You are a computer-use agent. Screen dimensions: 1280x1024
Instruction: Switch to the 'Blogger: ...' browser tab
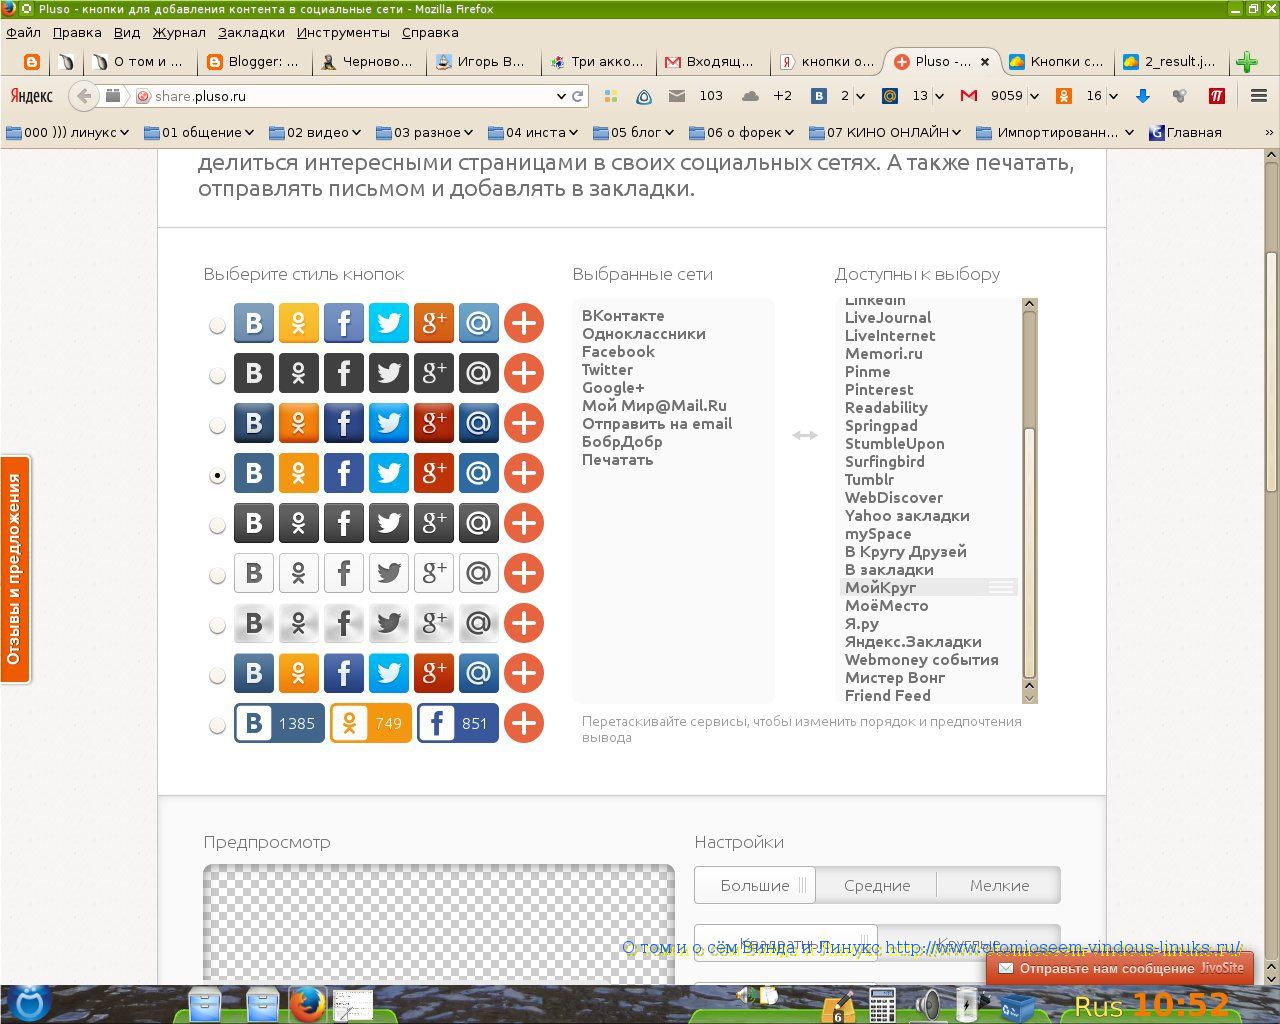[x=254, y=61]
